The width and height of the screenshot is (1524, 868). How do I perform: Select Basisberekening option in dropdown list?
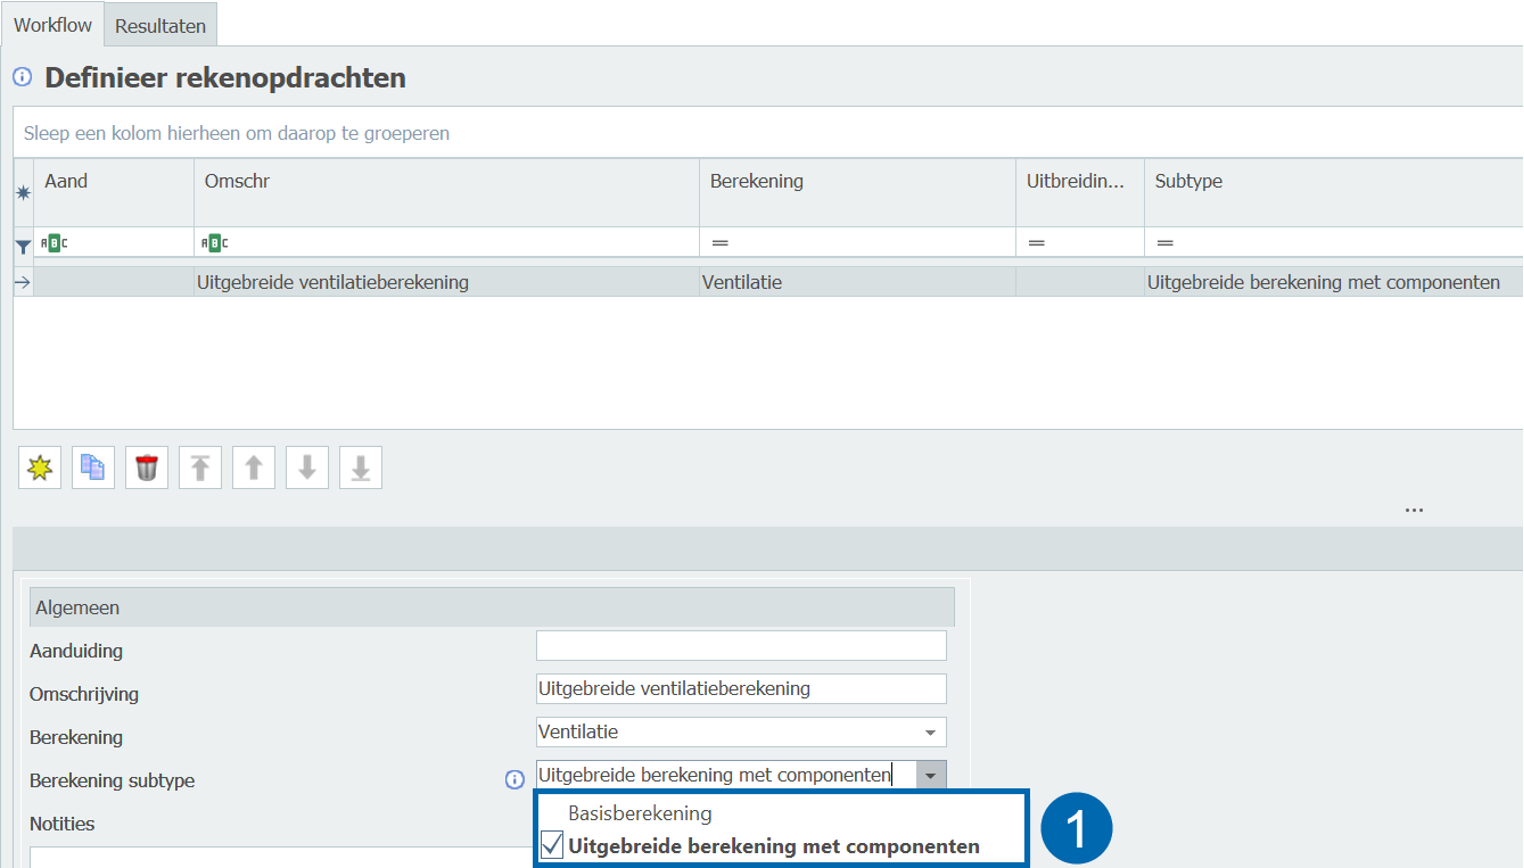640,813
